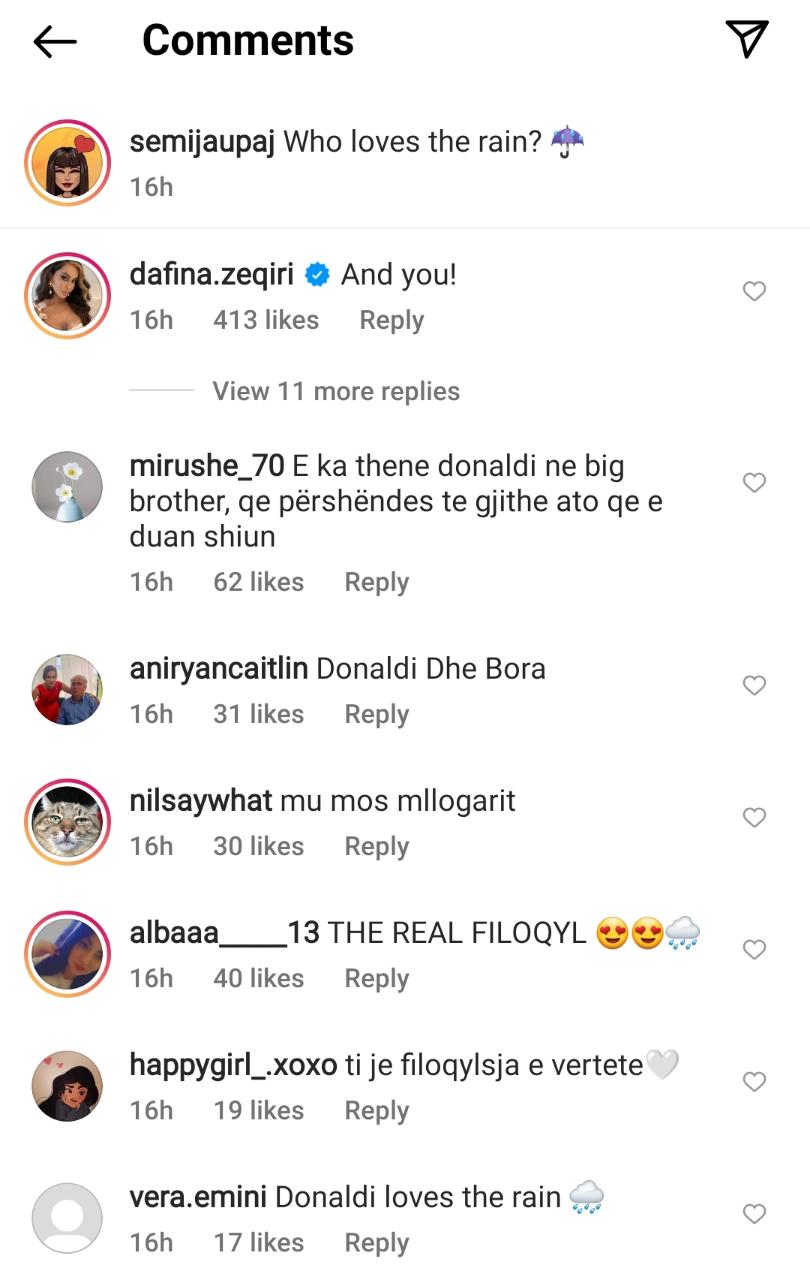Heart the albaaa_____13 comment
The height and width of the screenshot is (1280, 810).
click(754, 949)
